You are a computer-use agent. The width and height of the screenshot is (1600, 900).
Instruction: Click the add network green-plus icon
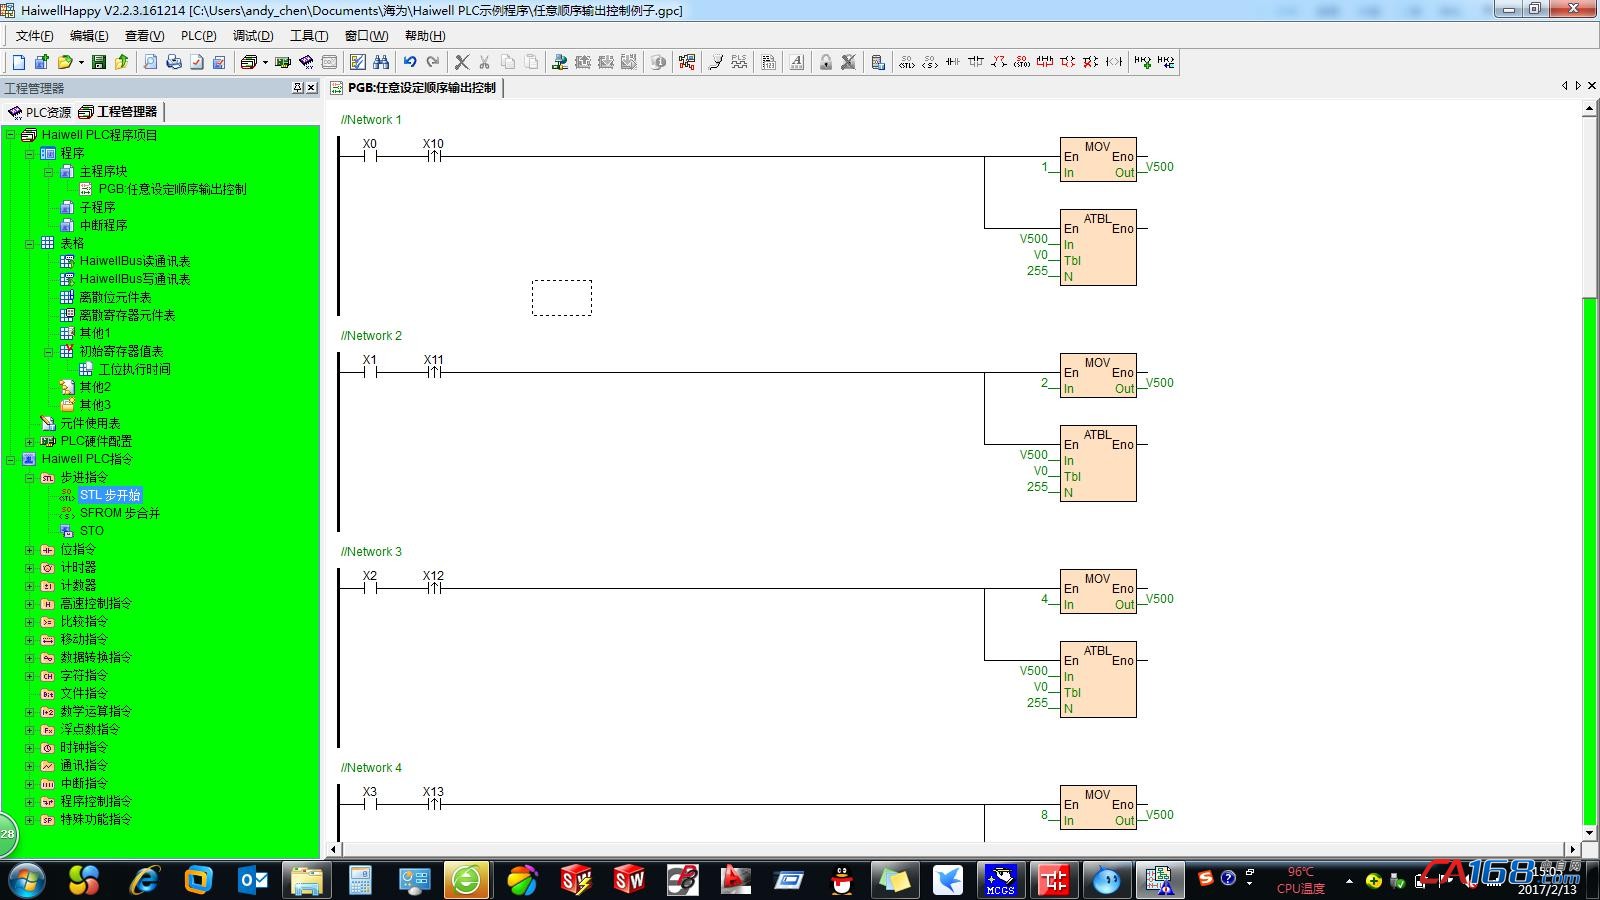pos(1143,62)
